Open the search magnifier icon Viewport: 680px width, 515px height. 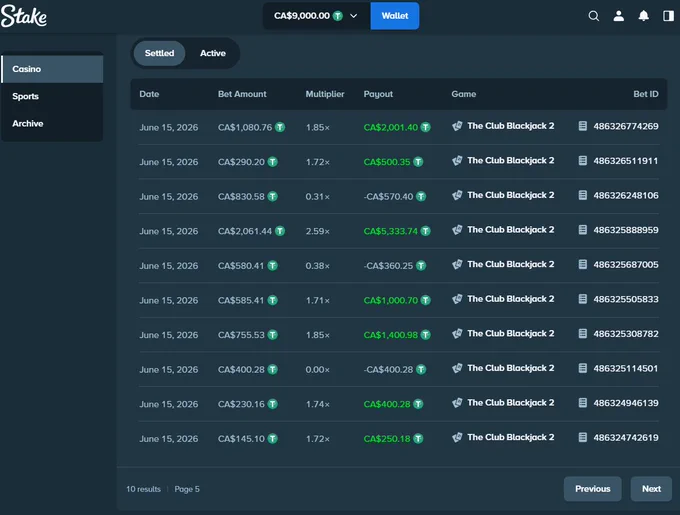tap(594, 16)
